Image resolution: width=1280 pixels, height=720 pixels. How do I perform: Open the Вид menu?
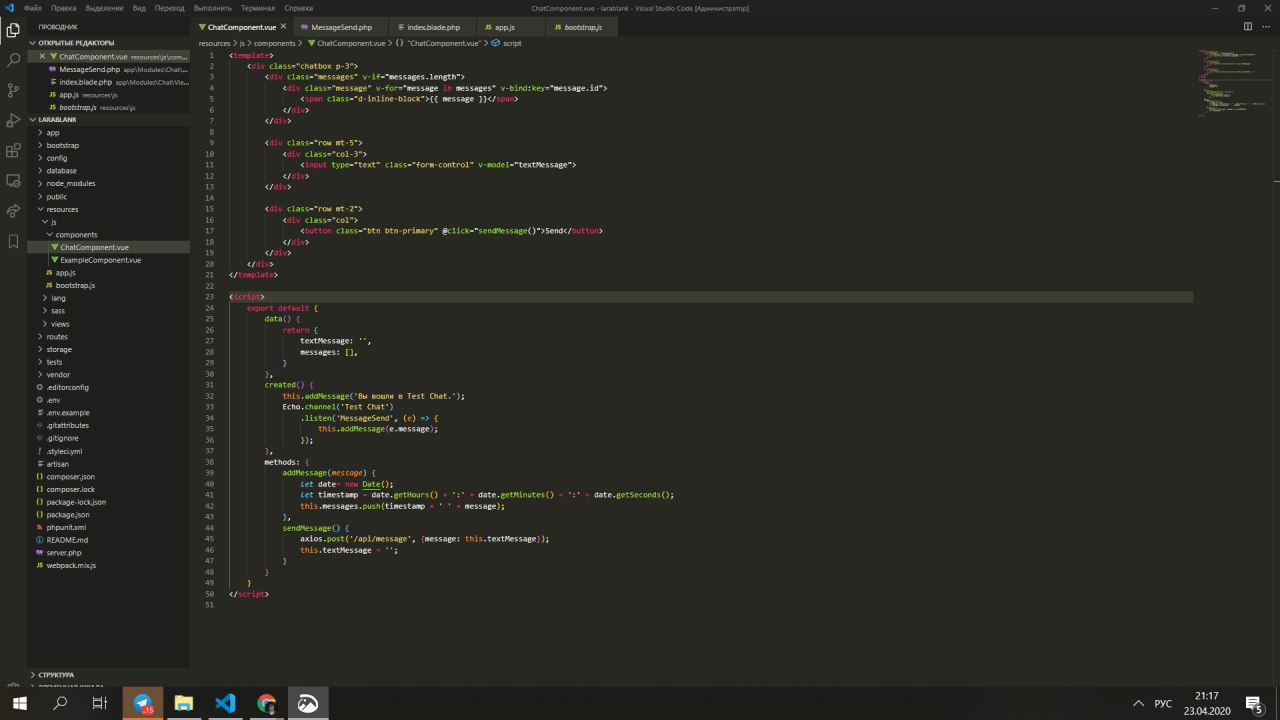[x=139, y=7]
